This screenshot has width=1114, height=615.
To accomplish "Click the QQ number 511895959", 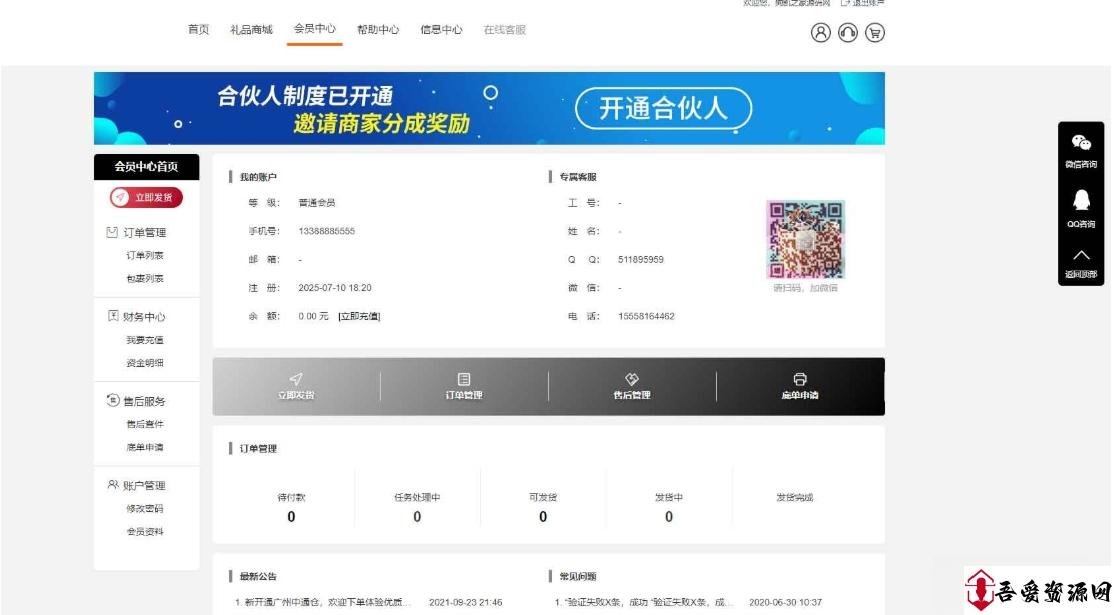I will [x=641, y=260].
